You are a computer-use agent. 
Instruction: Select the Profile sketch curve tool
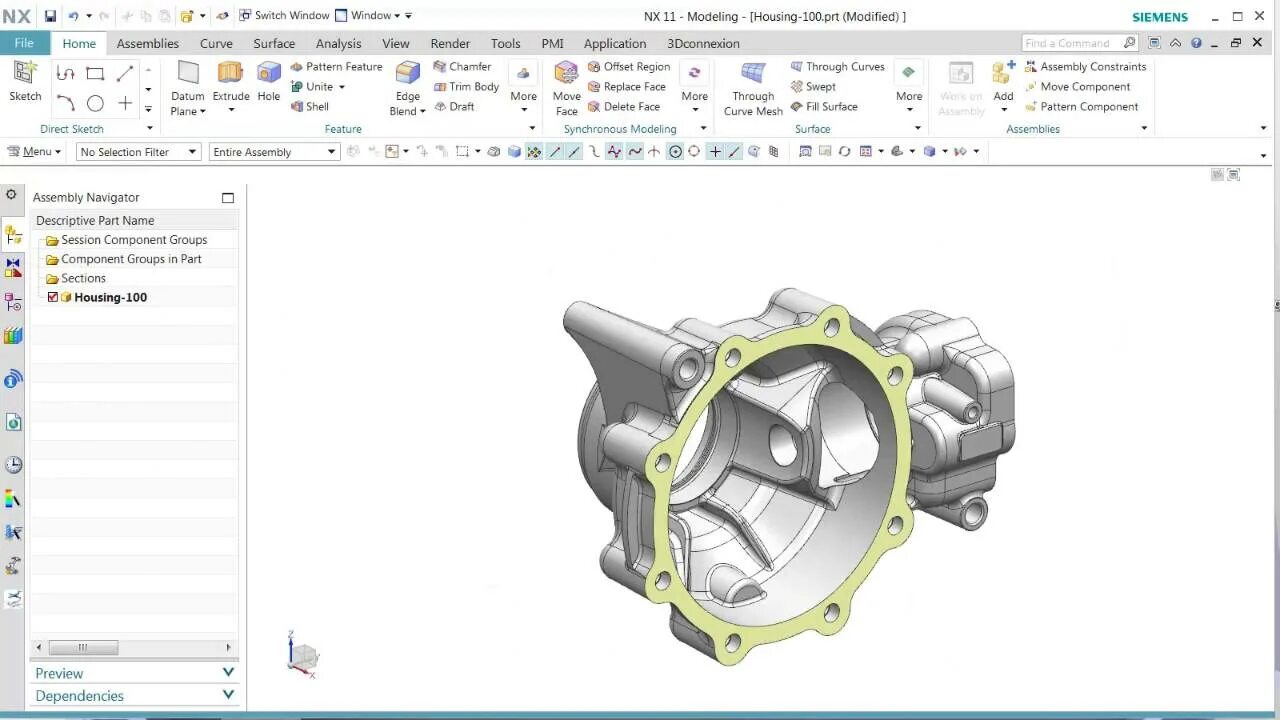(65, 73)
